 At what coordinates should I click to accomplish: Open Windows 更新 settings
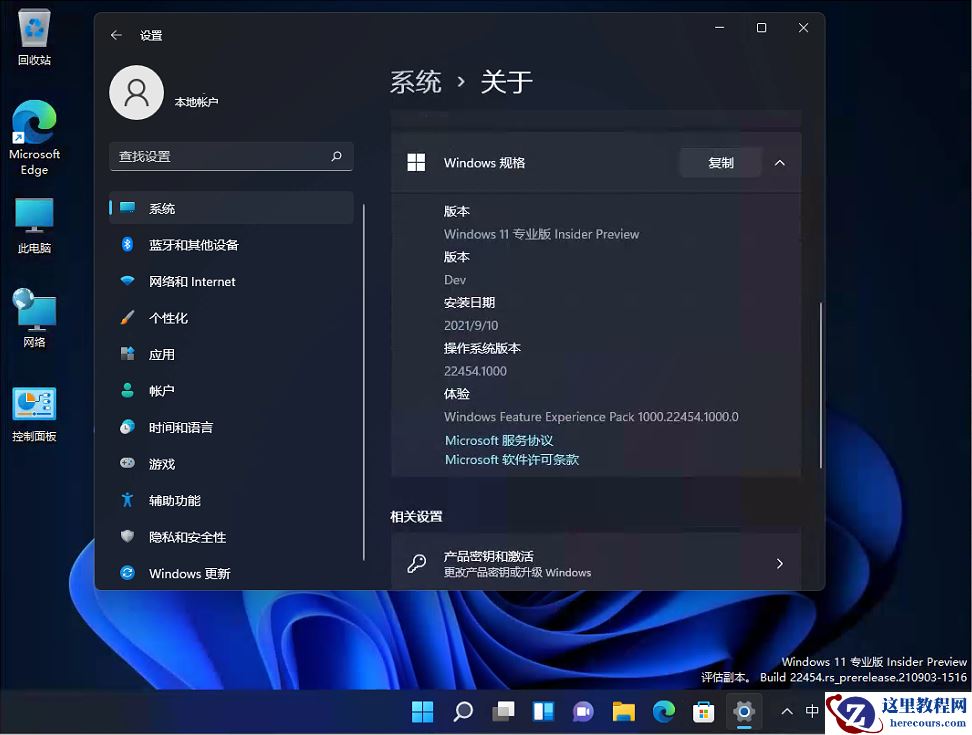[190, 573]
